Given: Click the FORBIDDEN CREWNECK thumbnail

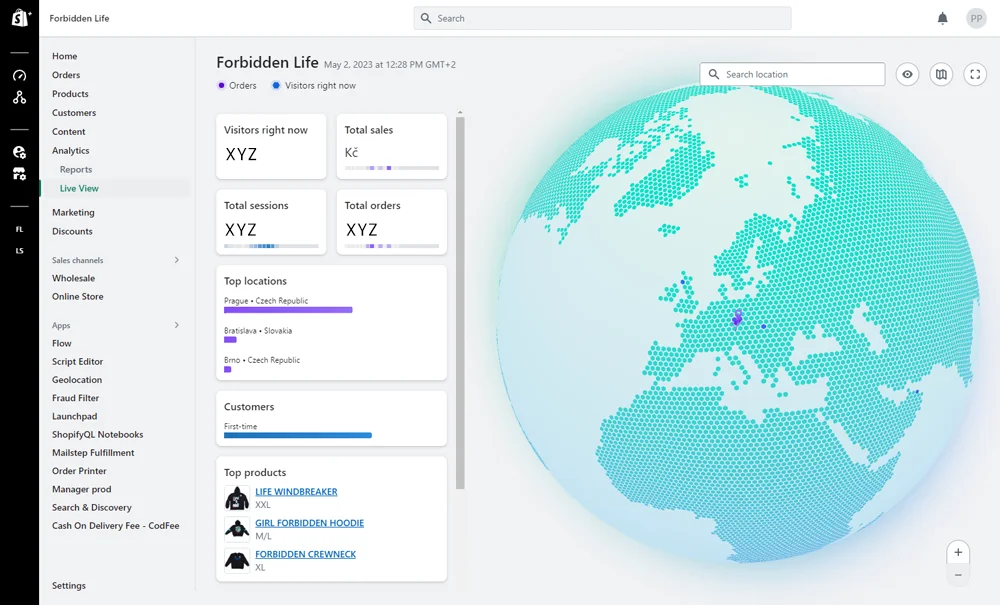Looking at the screenshot, I should pyautogui.click(x=237, y=560).
